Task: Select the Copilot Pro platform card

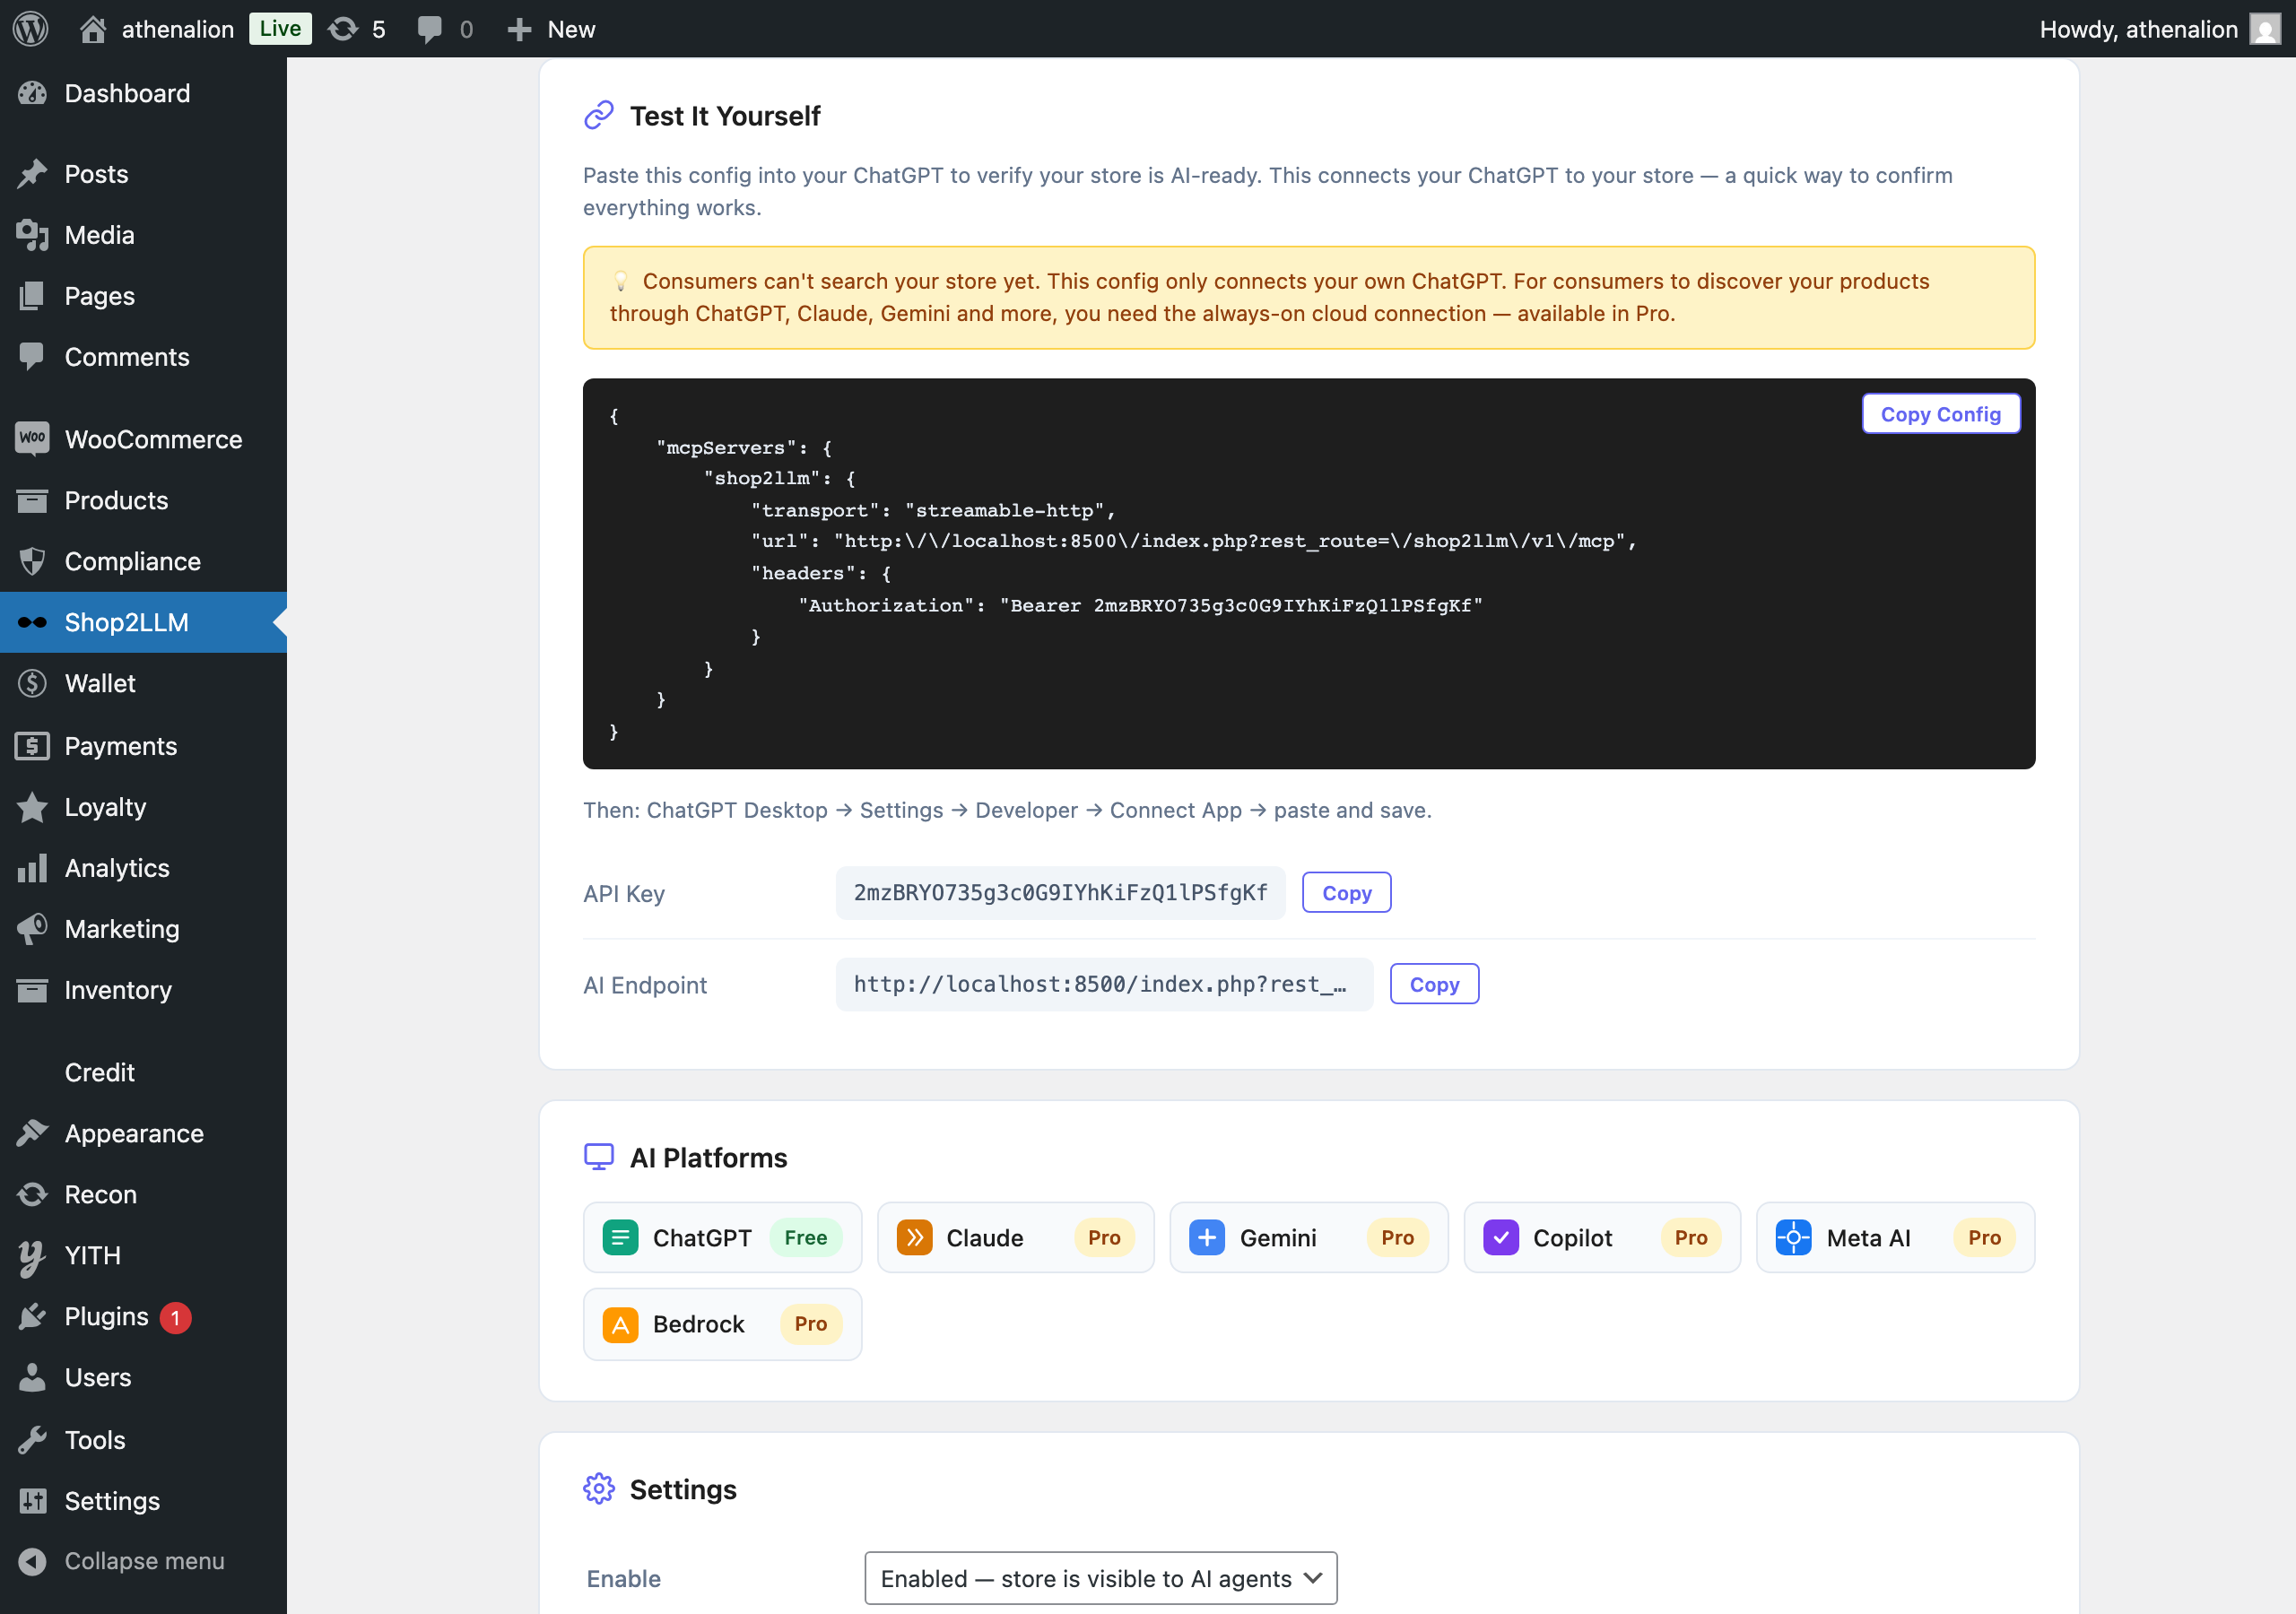Action: click(x=1602, y=1237)
